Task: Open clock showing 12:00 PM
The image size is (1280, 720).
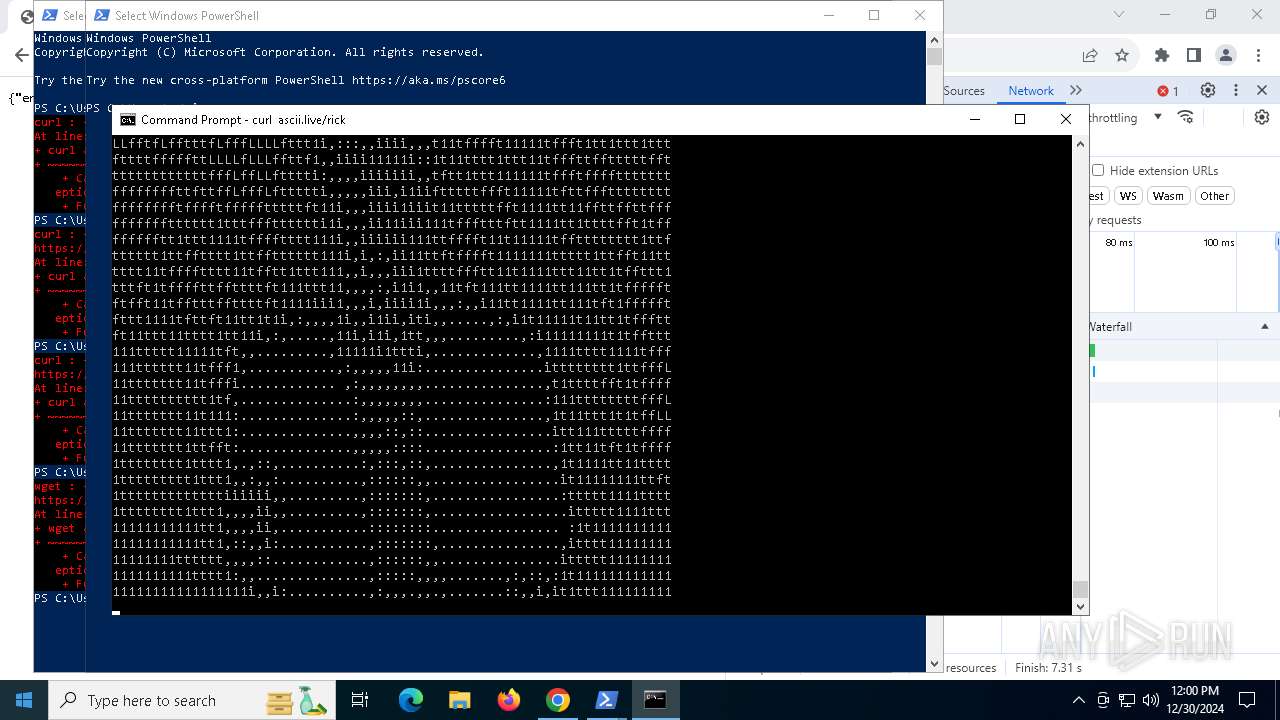Action: pyautogui.click(x=1194, y=699)
